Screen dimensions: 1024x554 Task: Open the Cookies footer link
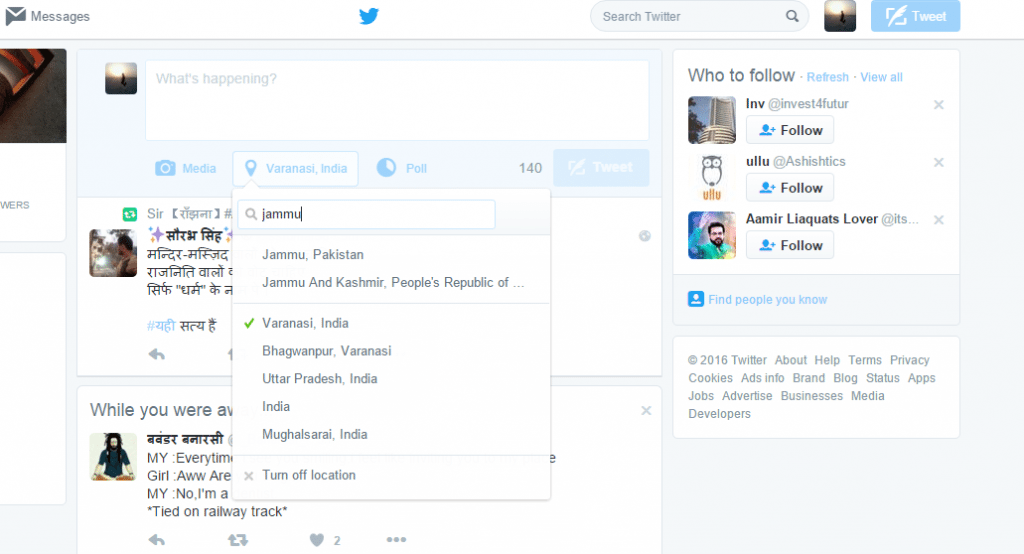click(711, 378)
